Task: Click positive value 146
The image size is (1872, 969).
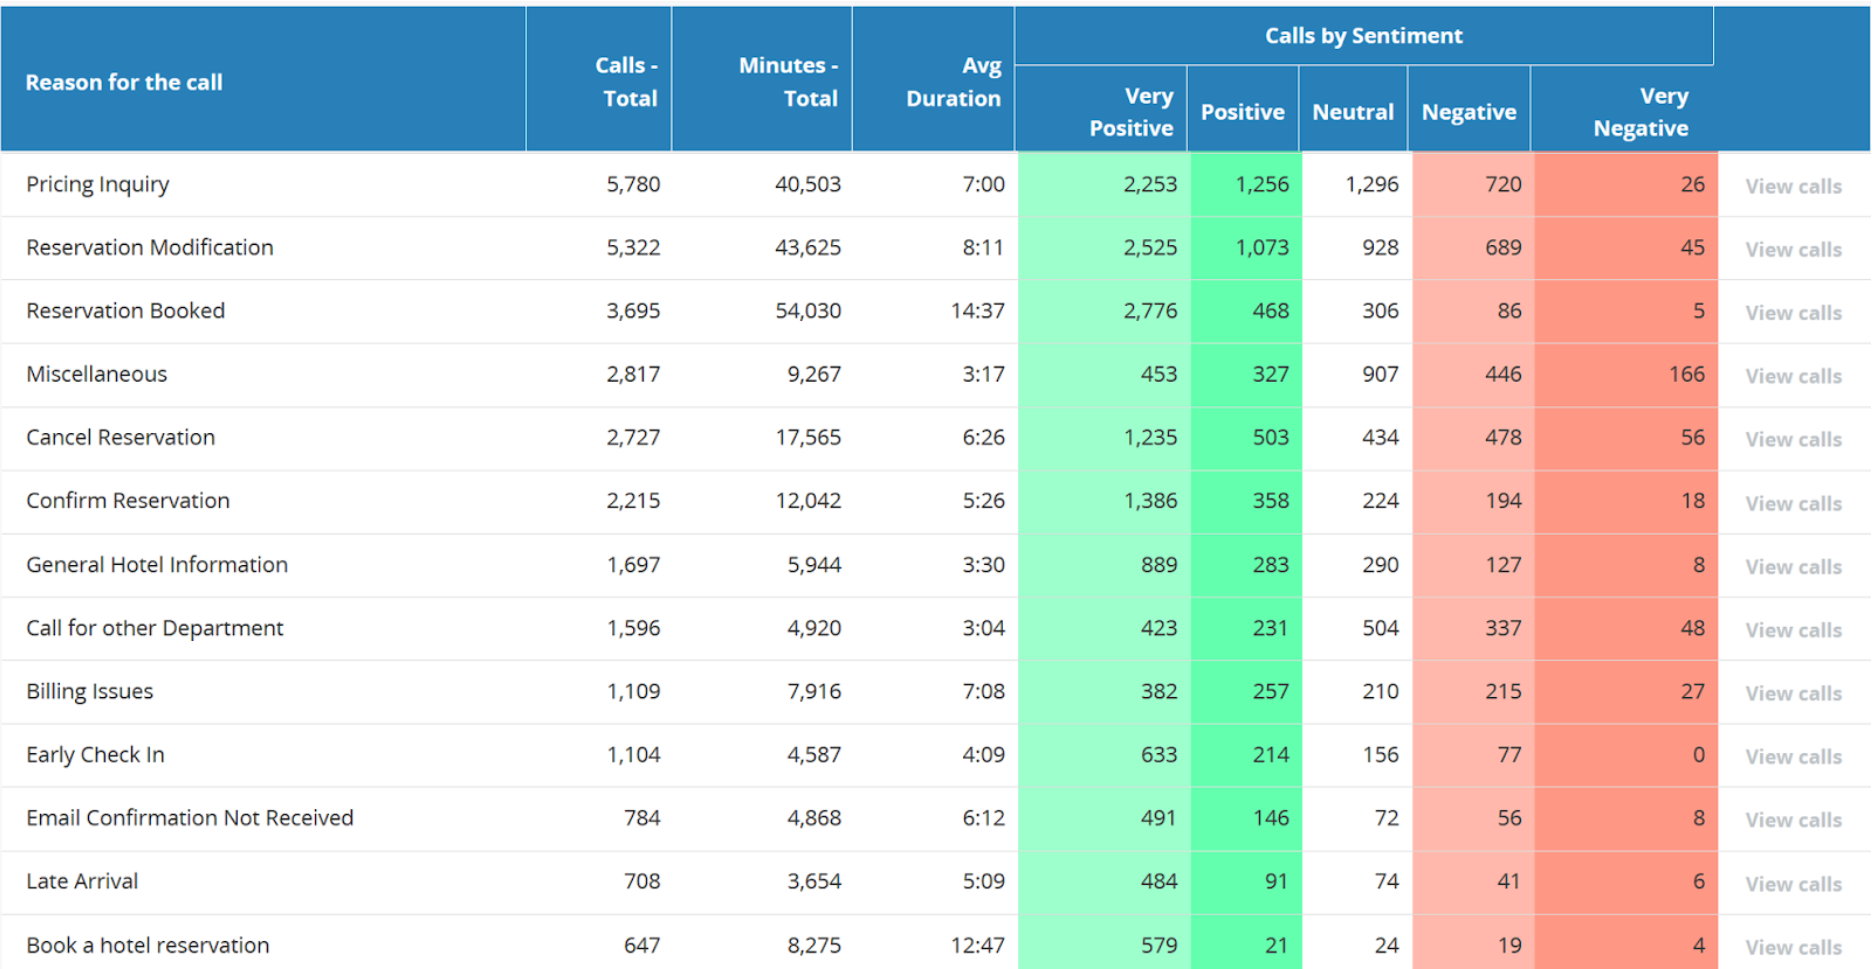Action: pyautogui.click(x=1271, y=818)
